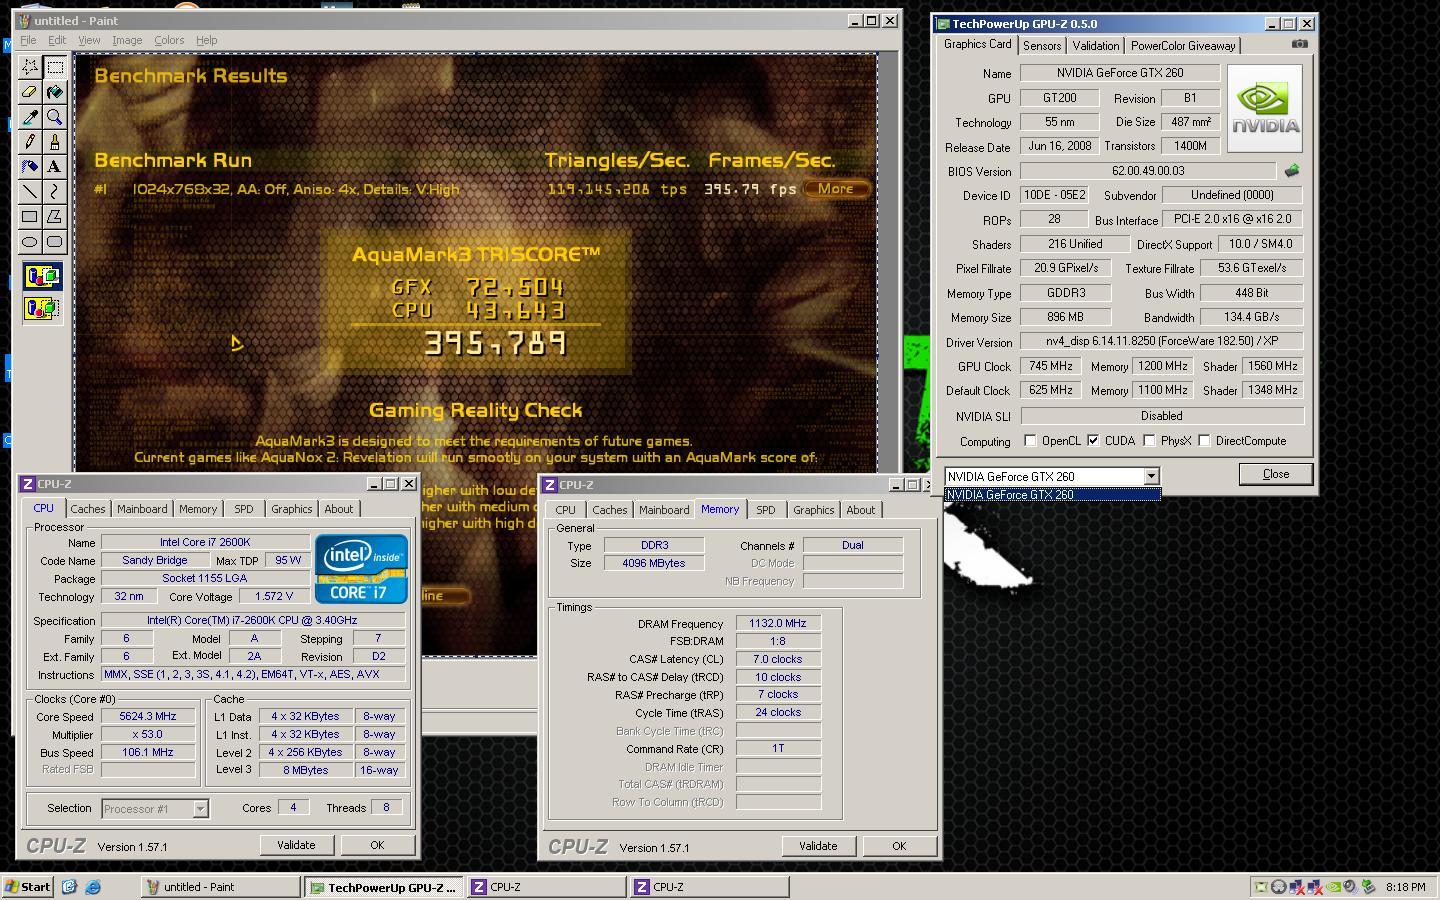Open the View menu in Paint
Screen dimensions: 1440x900
[x=89, y=40]
